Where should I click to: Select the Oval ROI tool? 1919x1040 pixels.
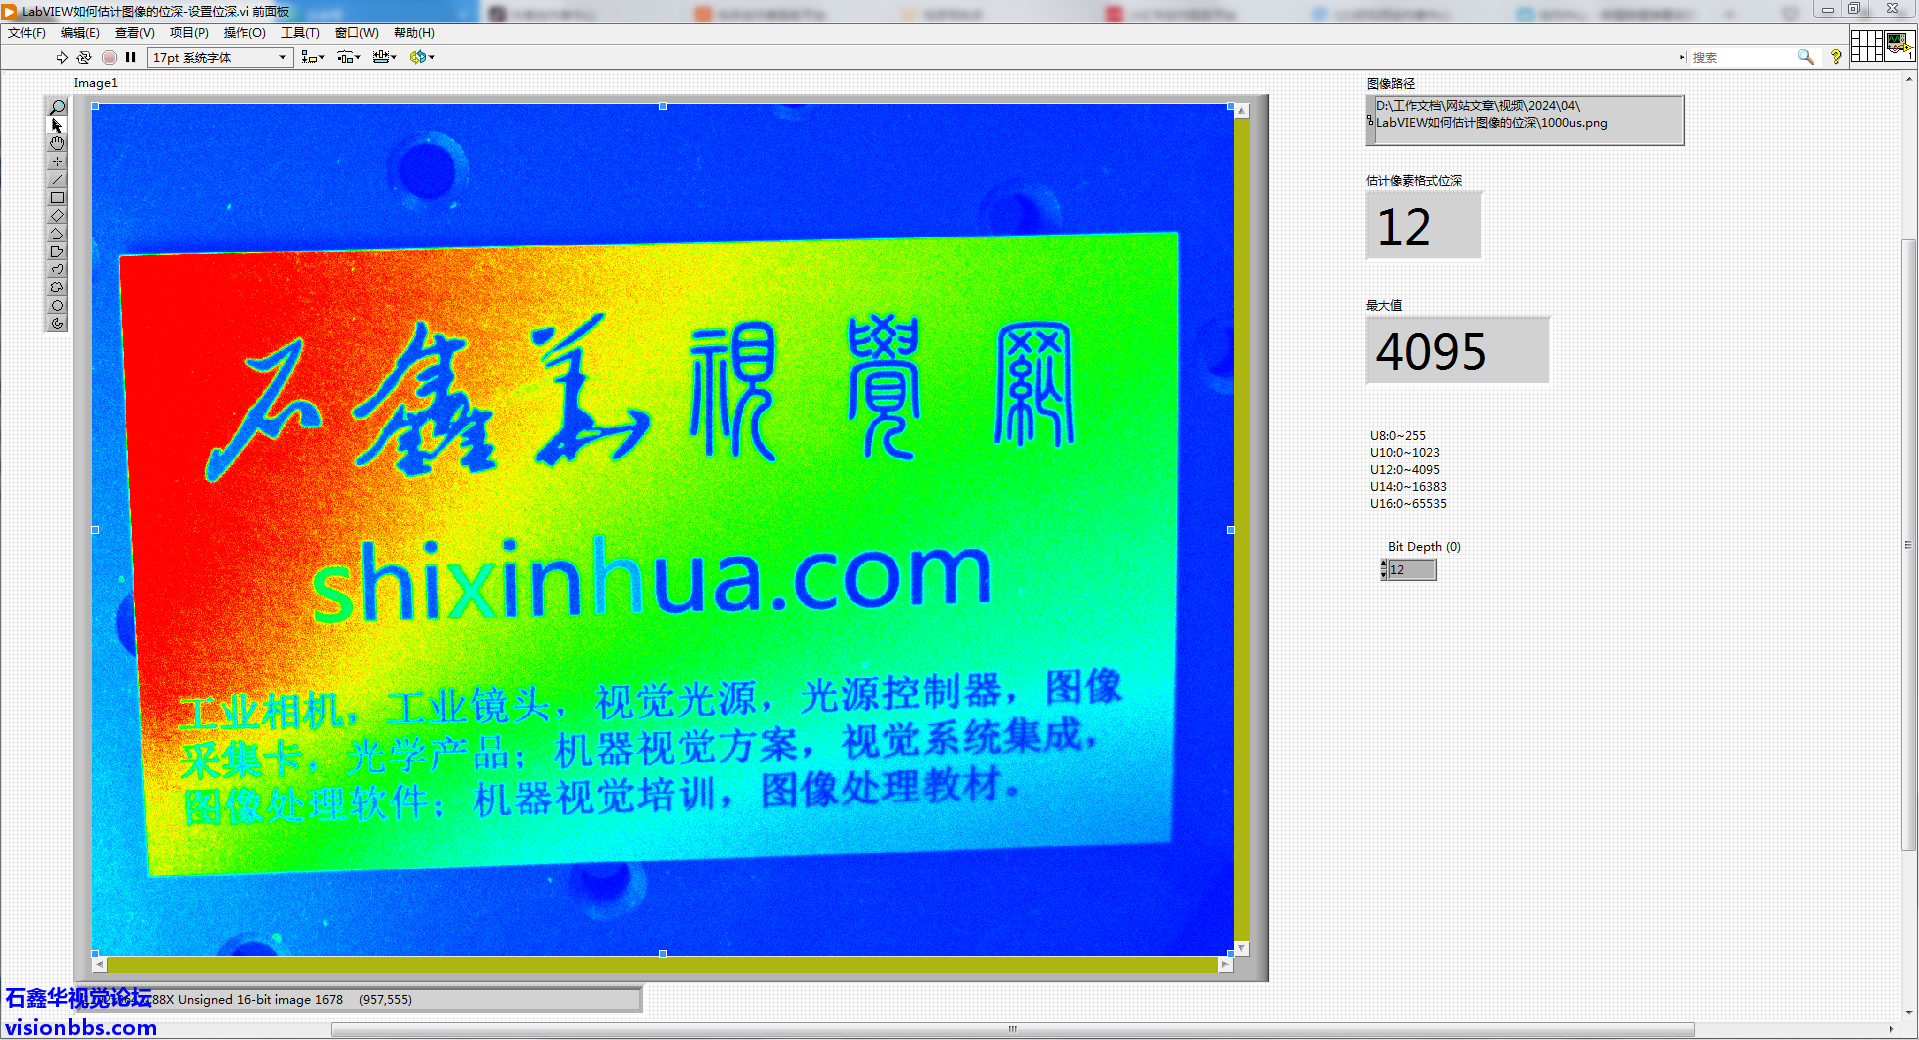[57, 306]
